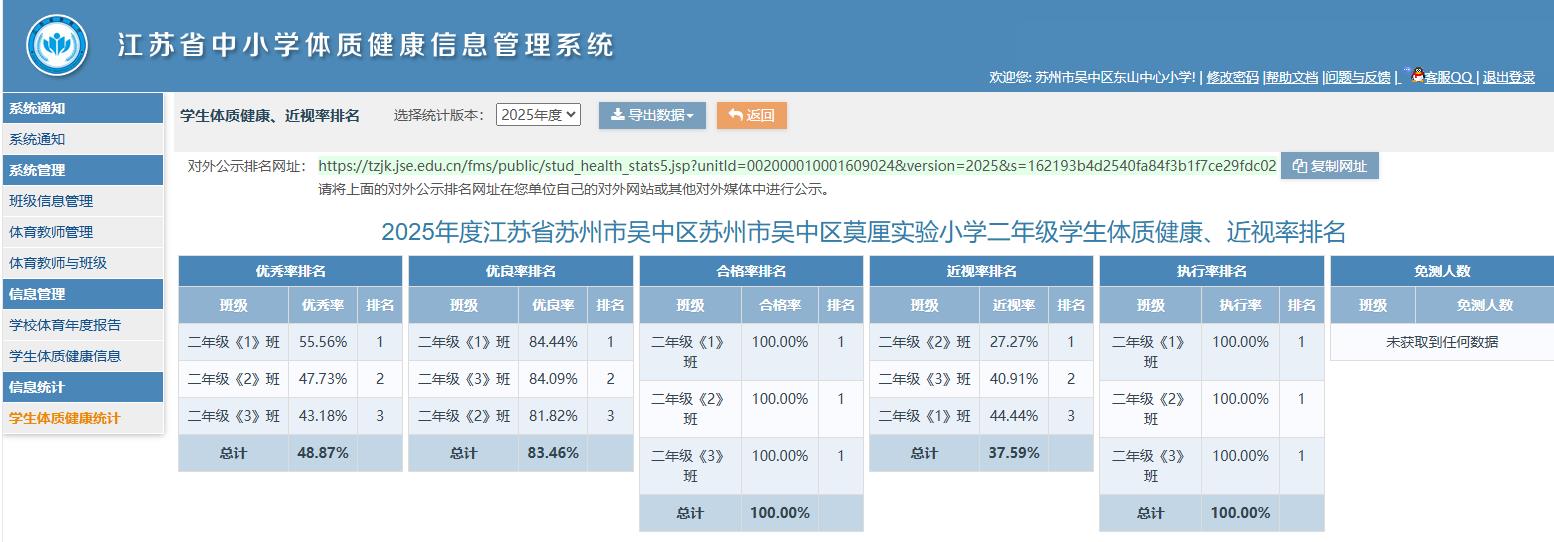Click the 优秀率排名 table header
Screen dimensions: 1554x542
[291, 271]
